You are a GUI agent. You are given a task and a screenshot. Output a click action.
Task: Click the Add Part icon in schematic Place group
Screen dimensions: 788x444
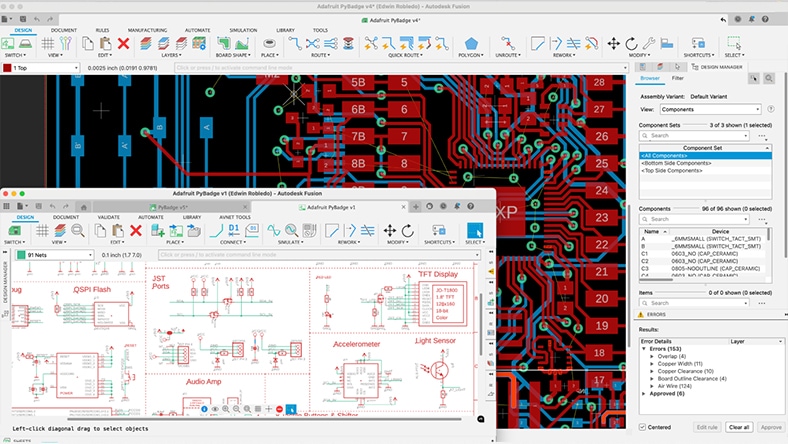pyautogui.click(x=158, y=231)
